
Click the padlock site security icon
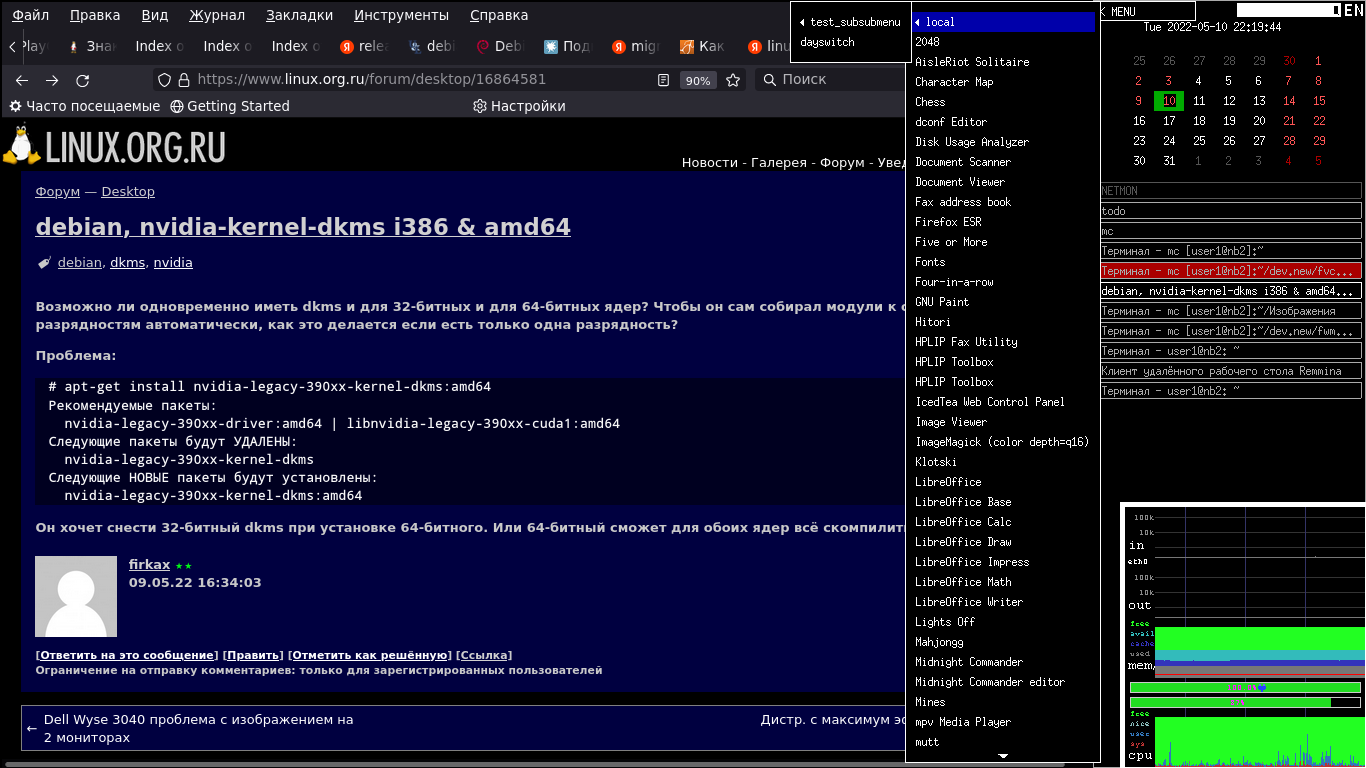pos(183,80)
